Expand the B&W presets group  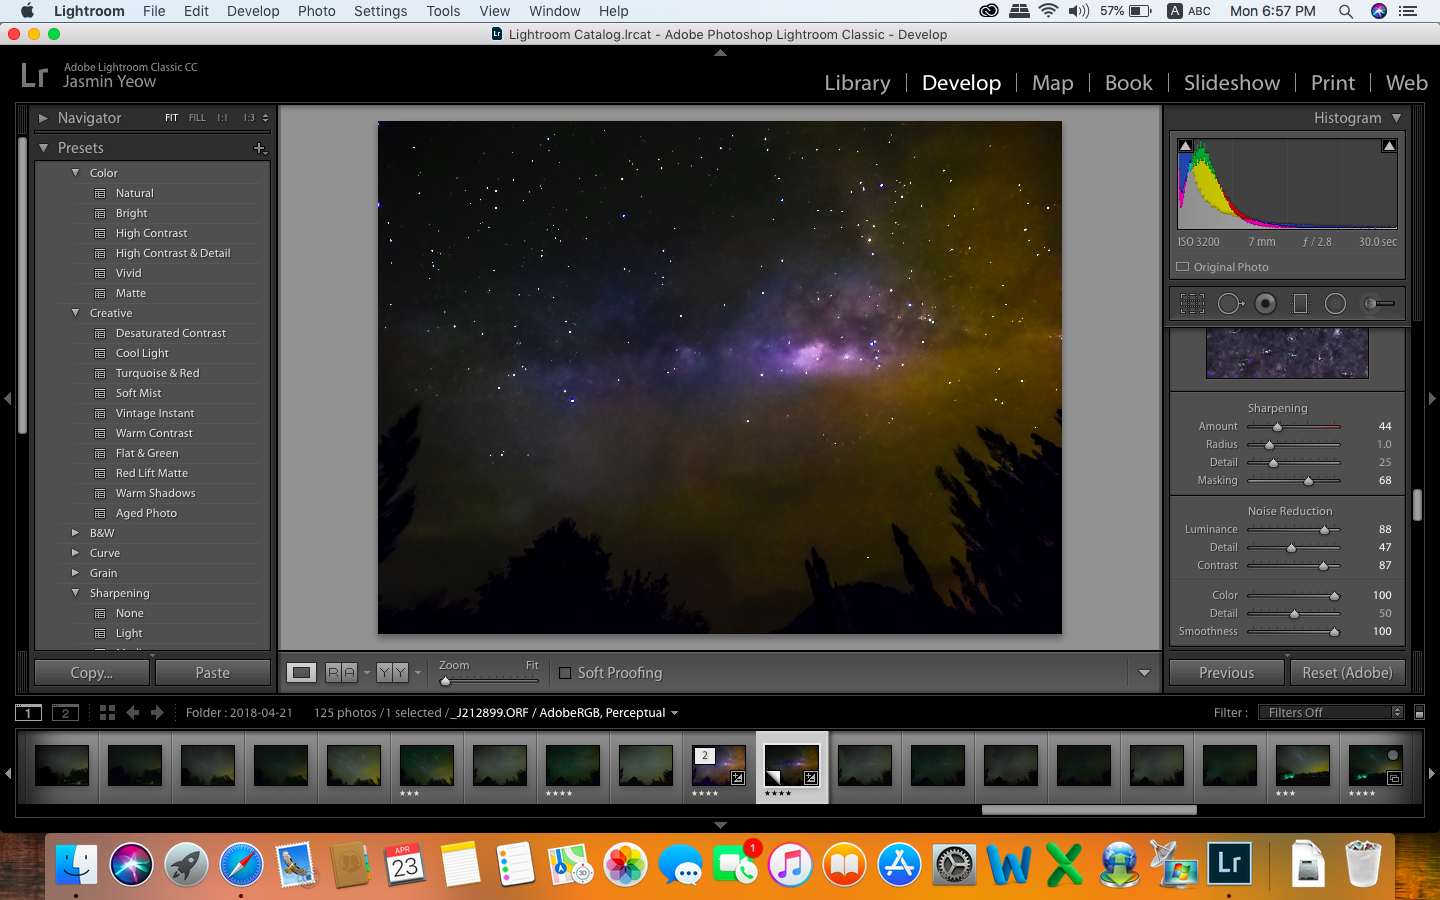pos(75,533)
